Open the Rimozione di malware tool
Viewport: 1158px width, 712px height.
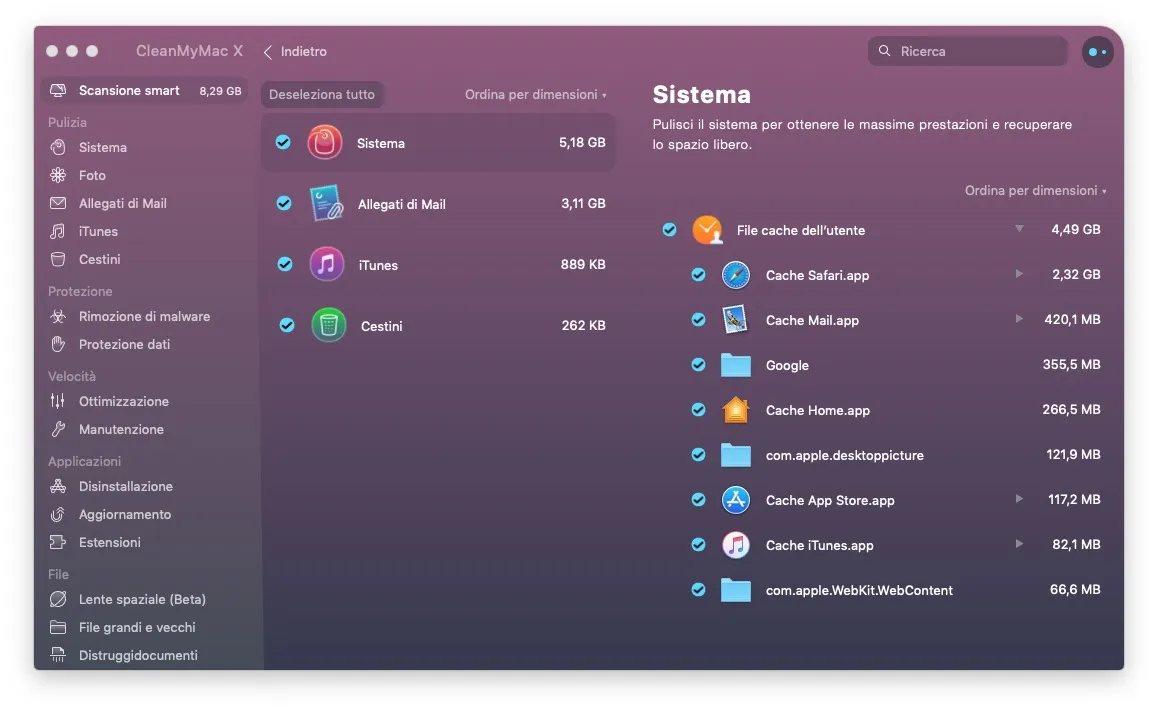pos(145,316)
